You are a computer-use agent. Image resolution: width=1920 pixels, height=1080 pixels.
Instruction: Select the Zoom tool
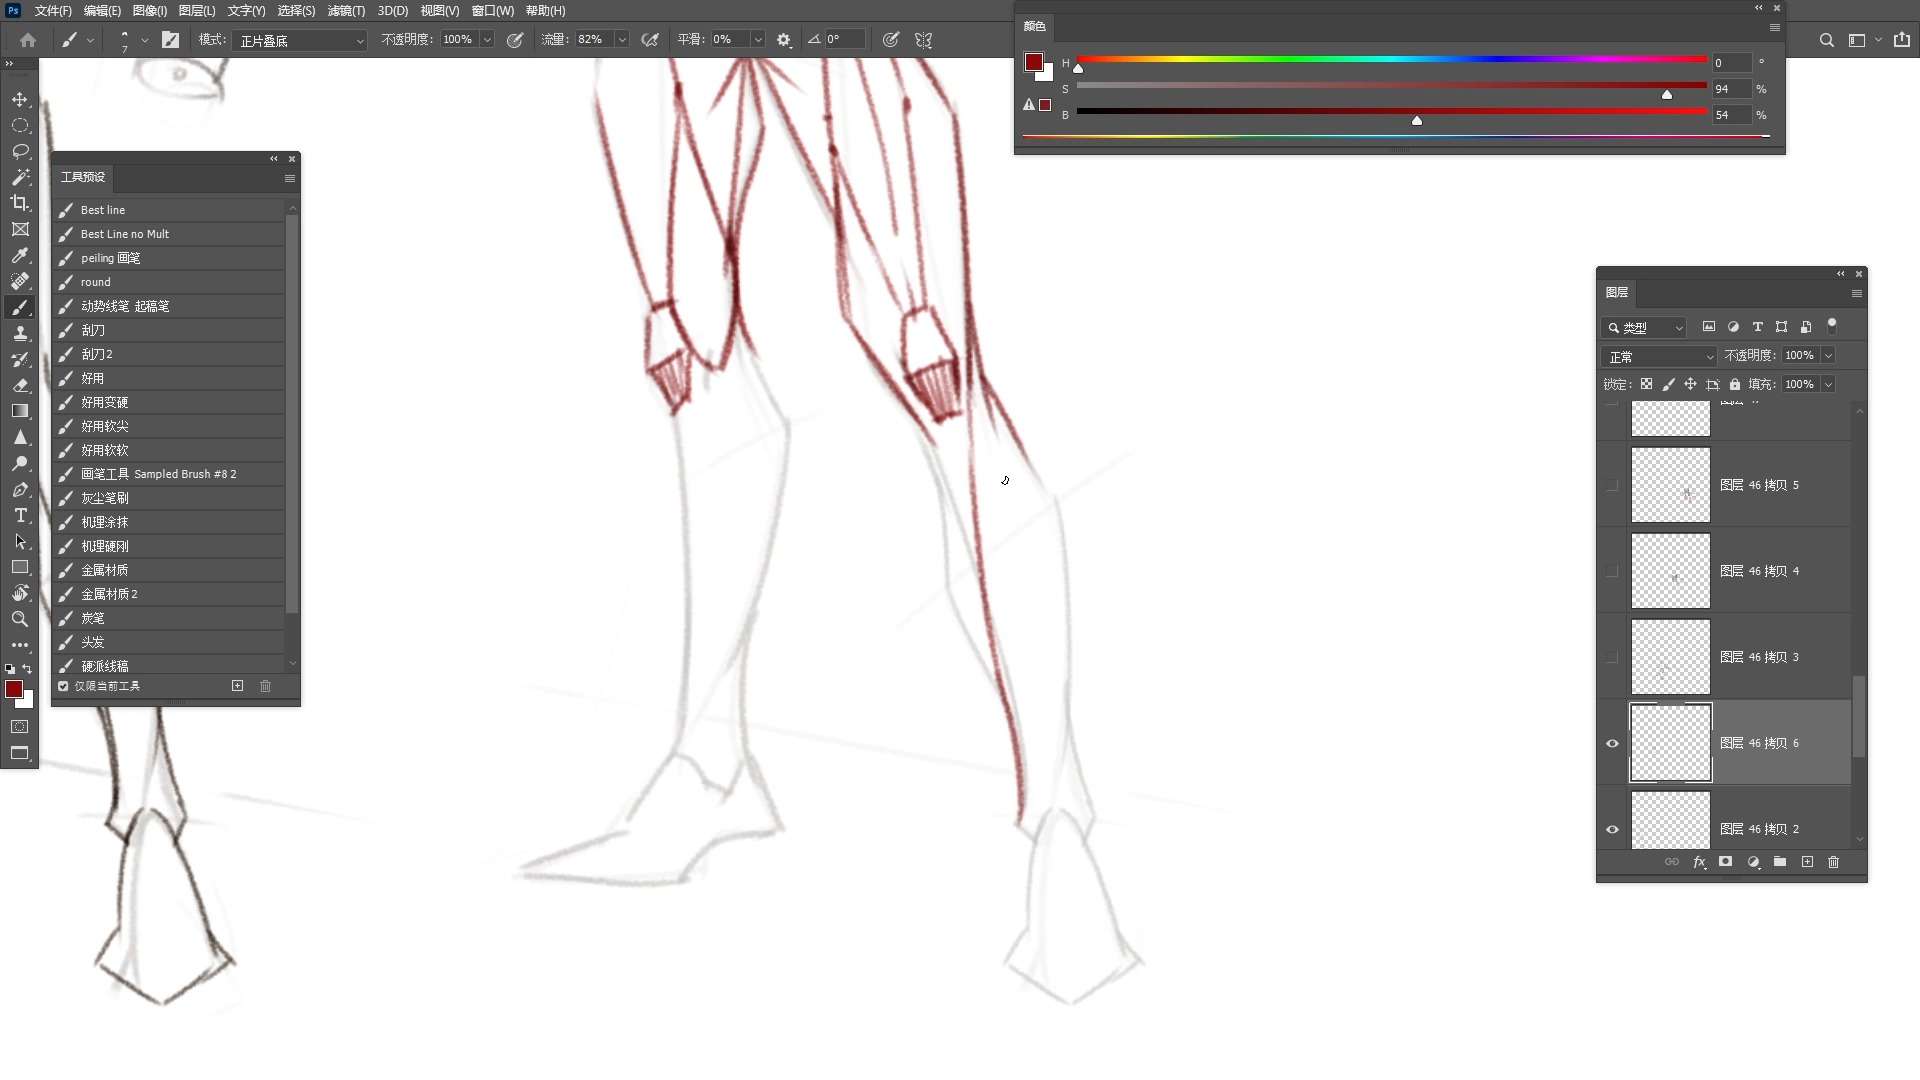click(x=20, y=620)
